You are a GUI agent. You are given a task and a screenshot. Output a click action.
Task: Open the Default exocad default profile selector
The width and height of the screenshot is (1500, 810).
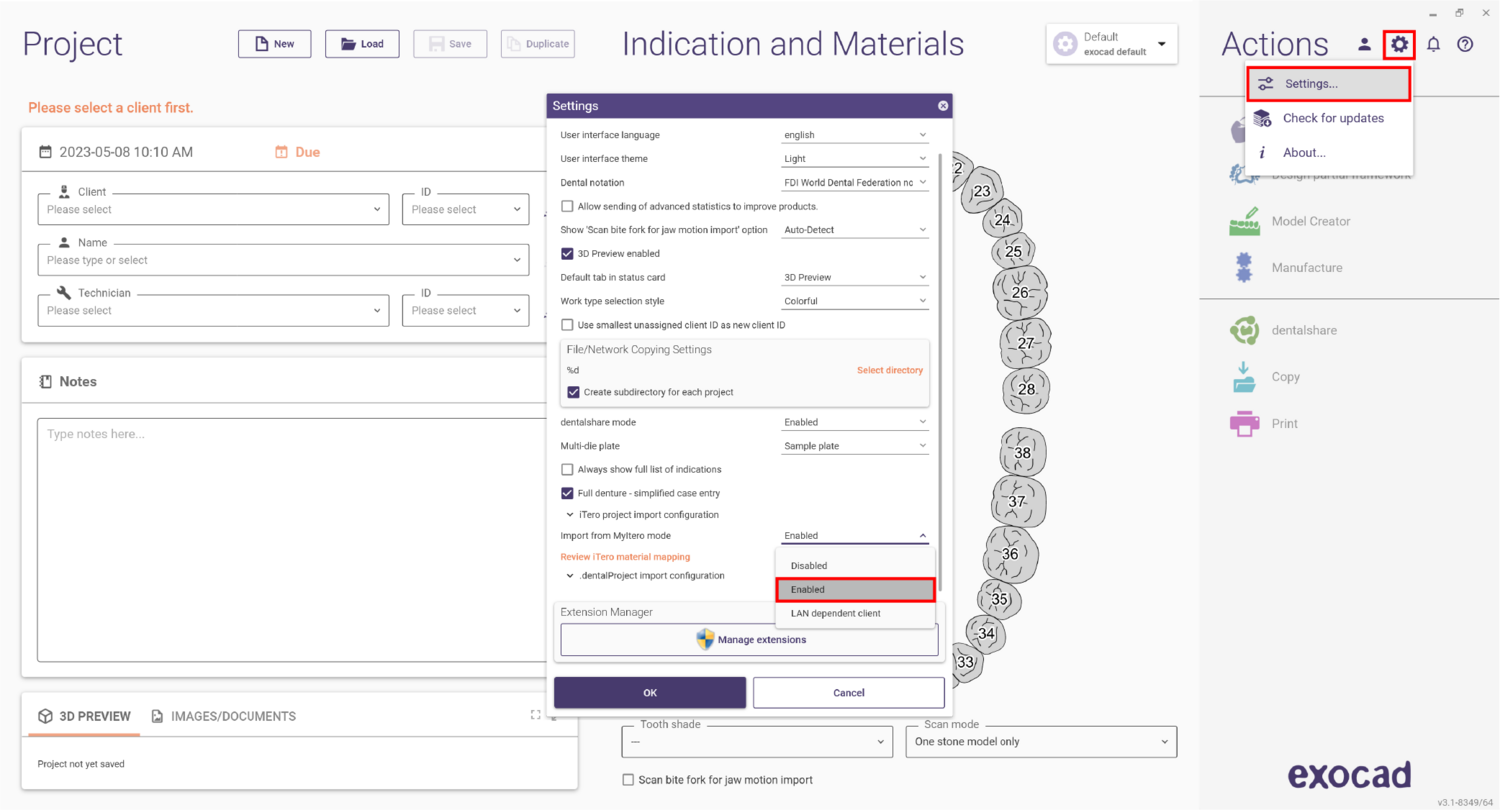click(x=1112, y=44)
